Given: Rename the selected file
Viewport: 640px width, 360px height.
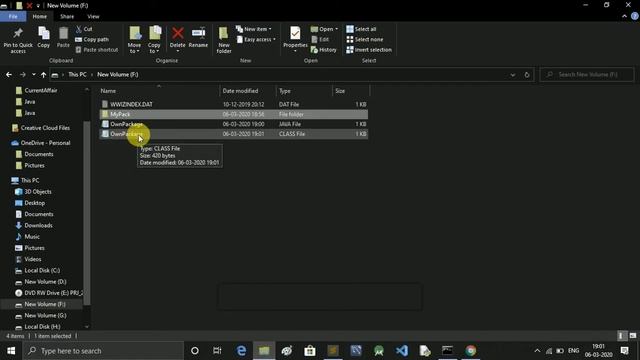Looking at the screenshot, I should click(x=198, y=38).
